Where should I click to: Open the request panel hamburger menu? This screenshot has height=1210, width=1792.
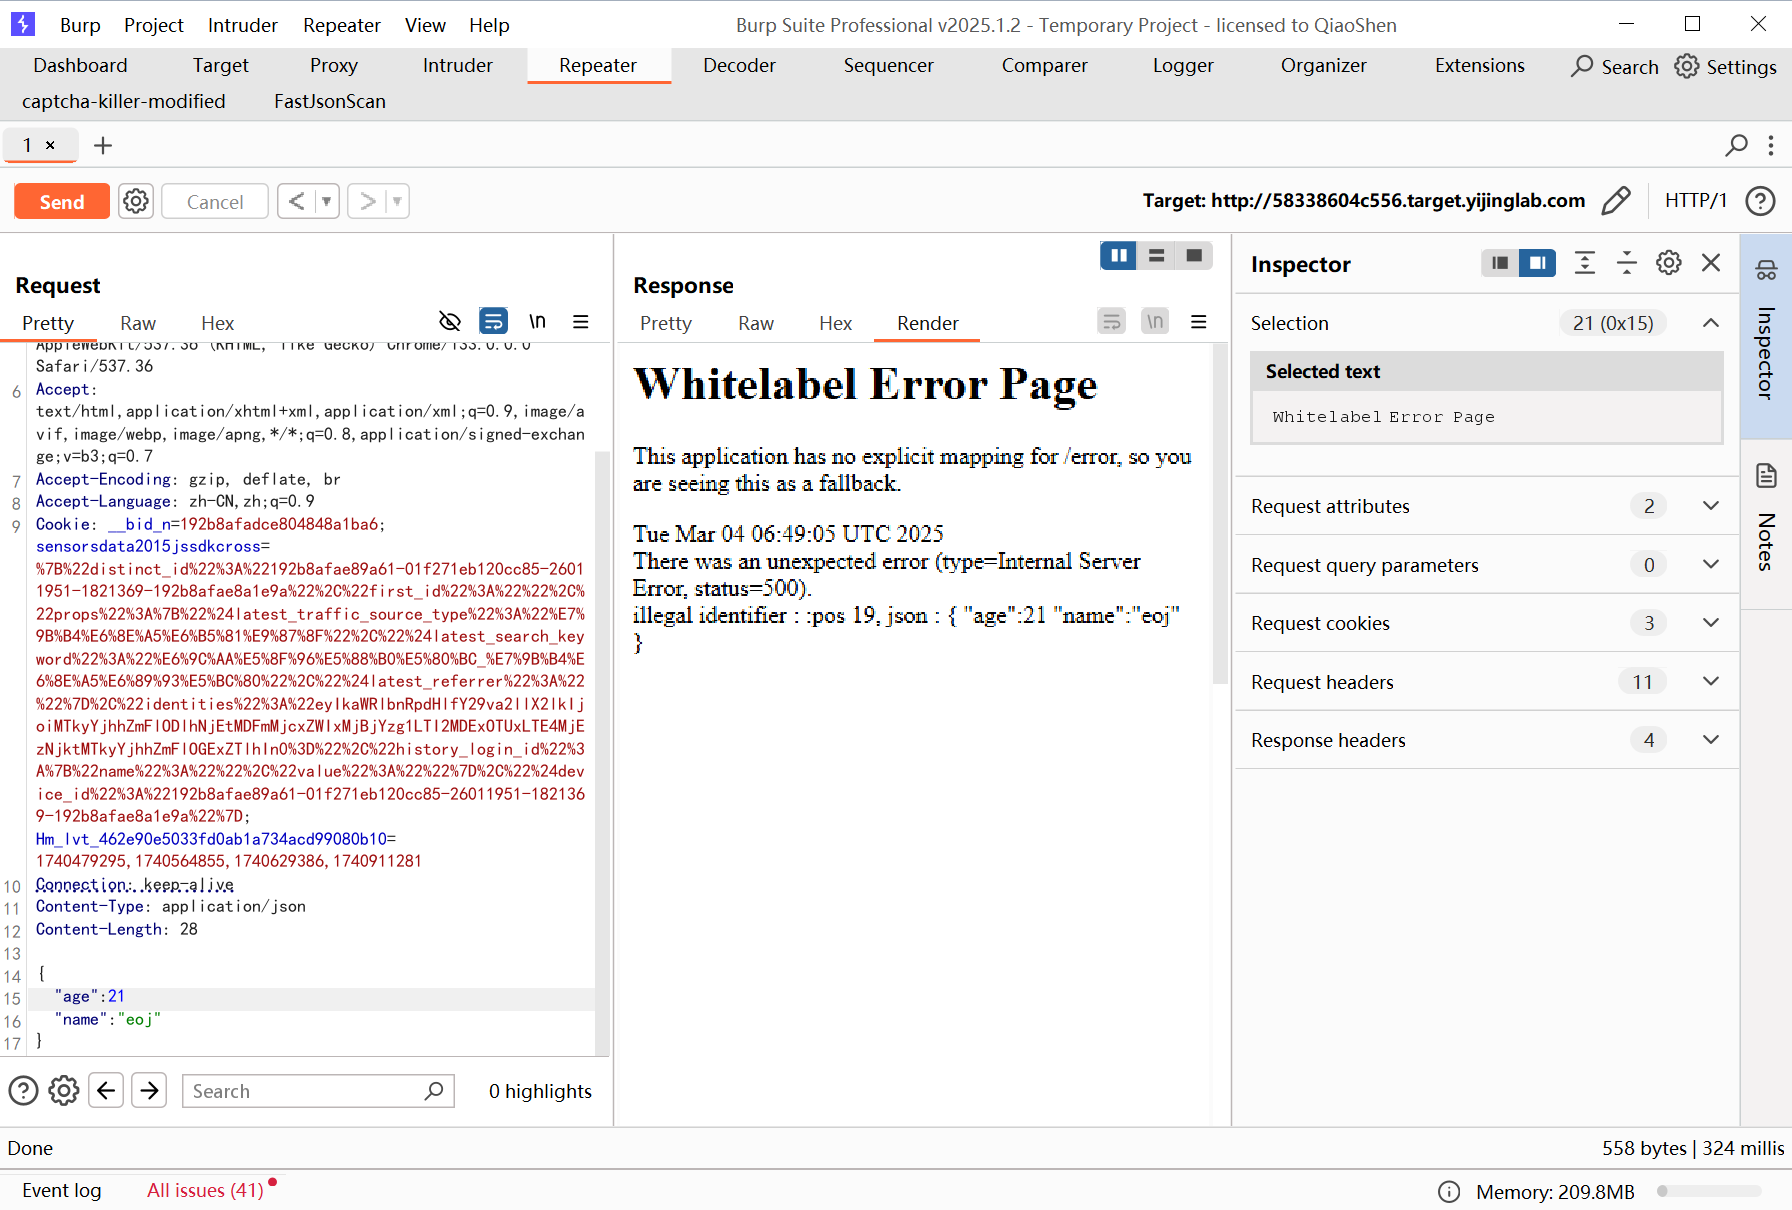click(x=580, y=322)
